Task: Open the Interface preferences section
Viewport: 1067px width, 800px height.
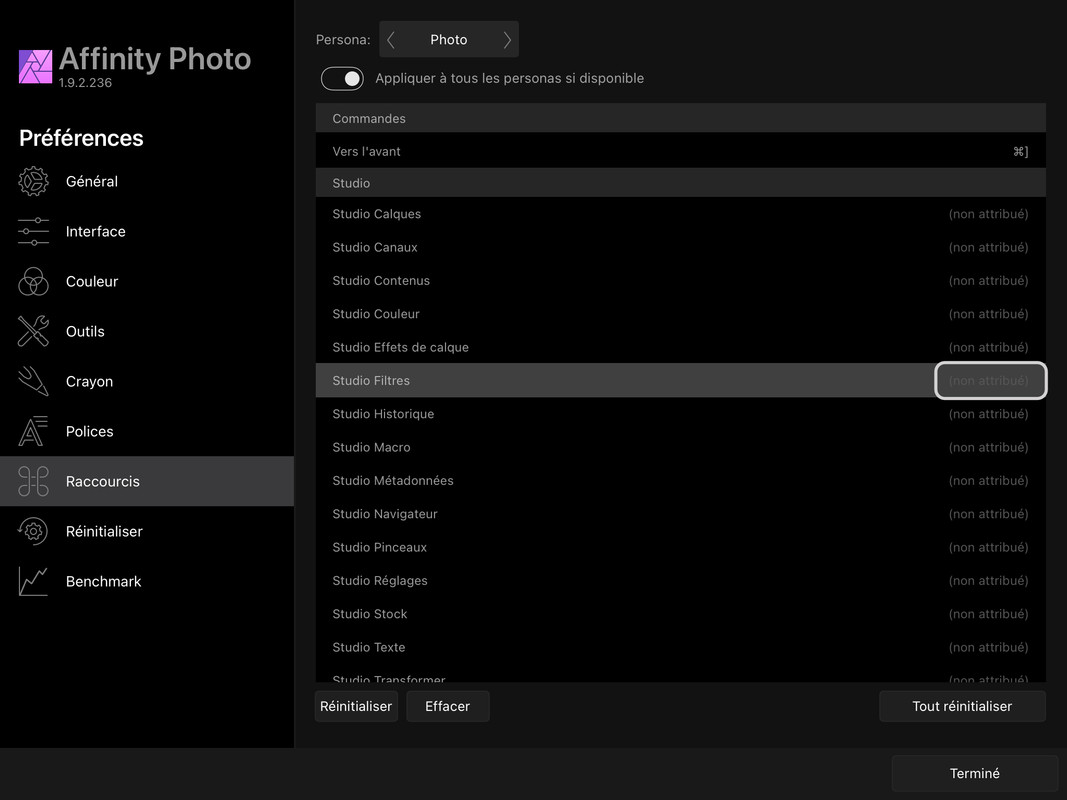Action: (x=147, y=231)
